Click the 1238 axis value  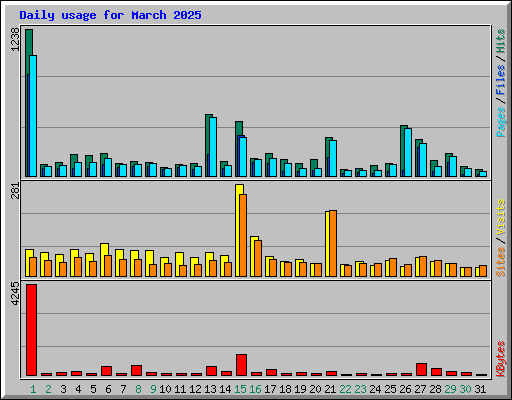pyautogui.click(x=15, y=39)
